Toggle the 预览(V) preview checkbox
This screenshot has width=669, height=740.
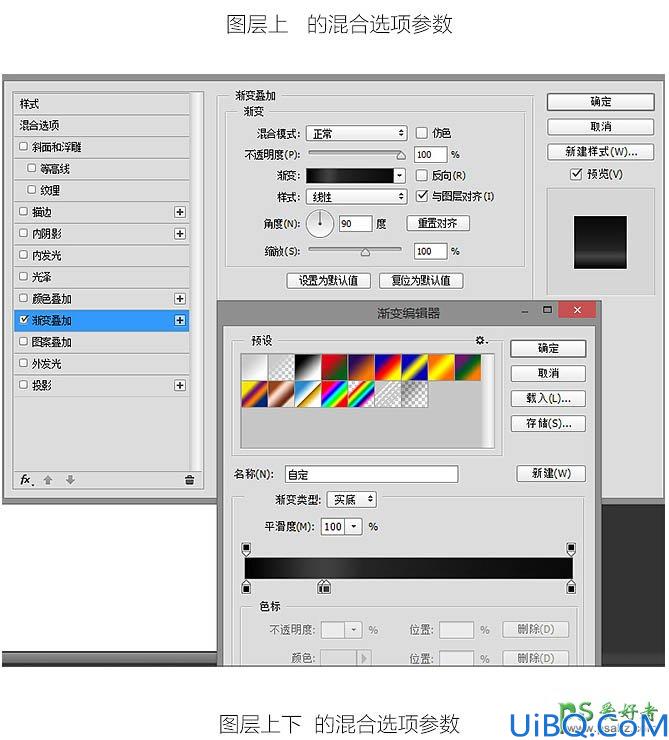(576, 174)
